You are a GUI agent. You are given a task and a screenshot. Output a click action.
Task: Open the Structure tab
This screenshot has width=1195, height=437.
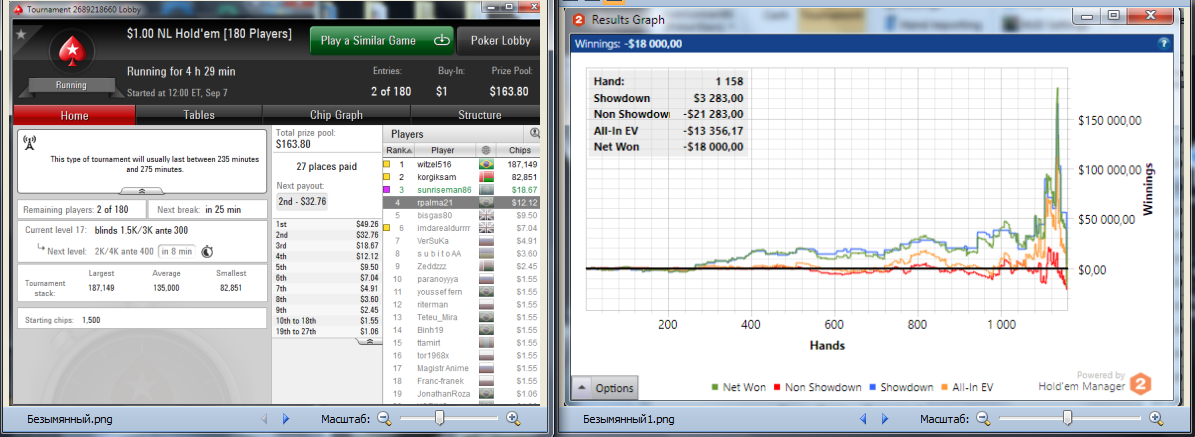click(x=479, y=115)
